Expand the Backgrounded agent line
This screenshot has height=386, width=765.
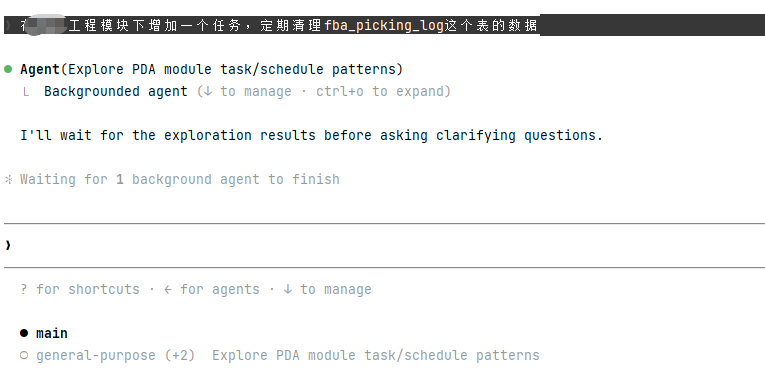[116, 92]
